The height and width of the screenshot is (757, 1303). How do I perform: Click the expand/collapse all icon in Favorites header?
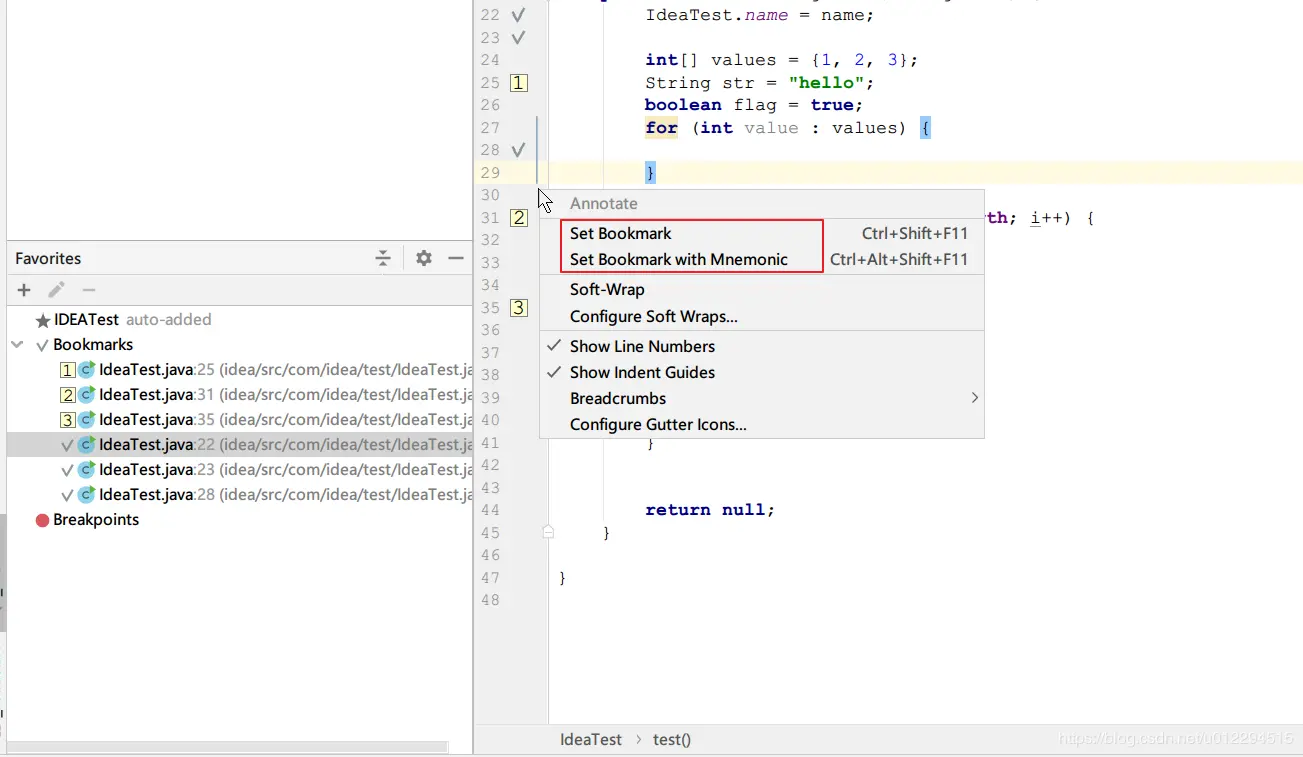pos(383,258)
